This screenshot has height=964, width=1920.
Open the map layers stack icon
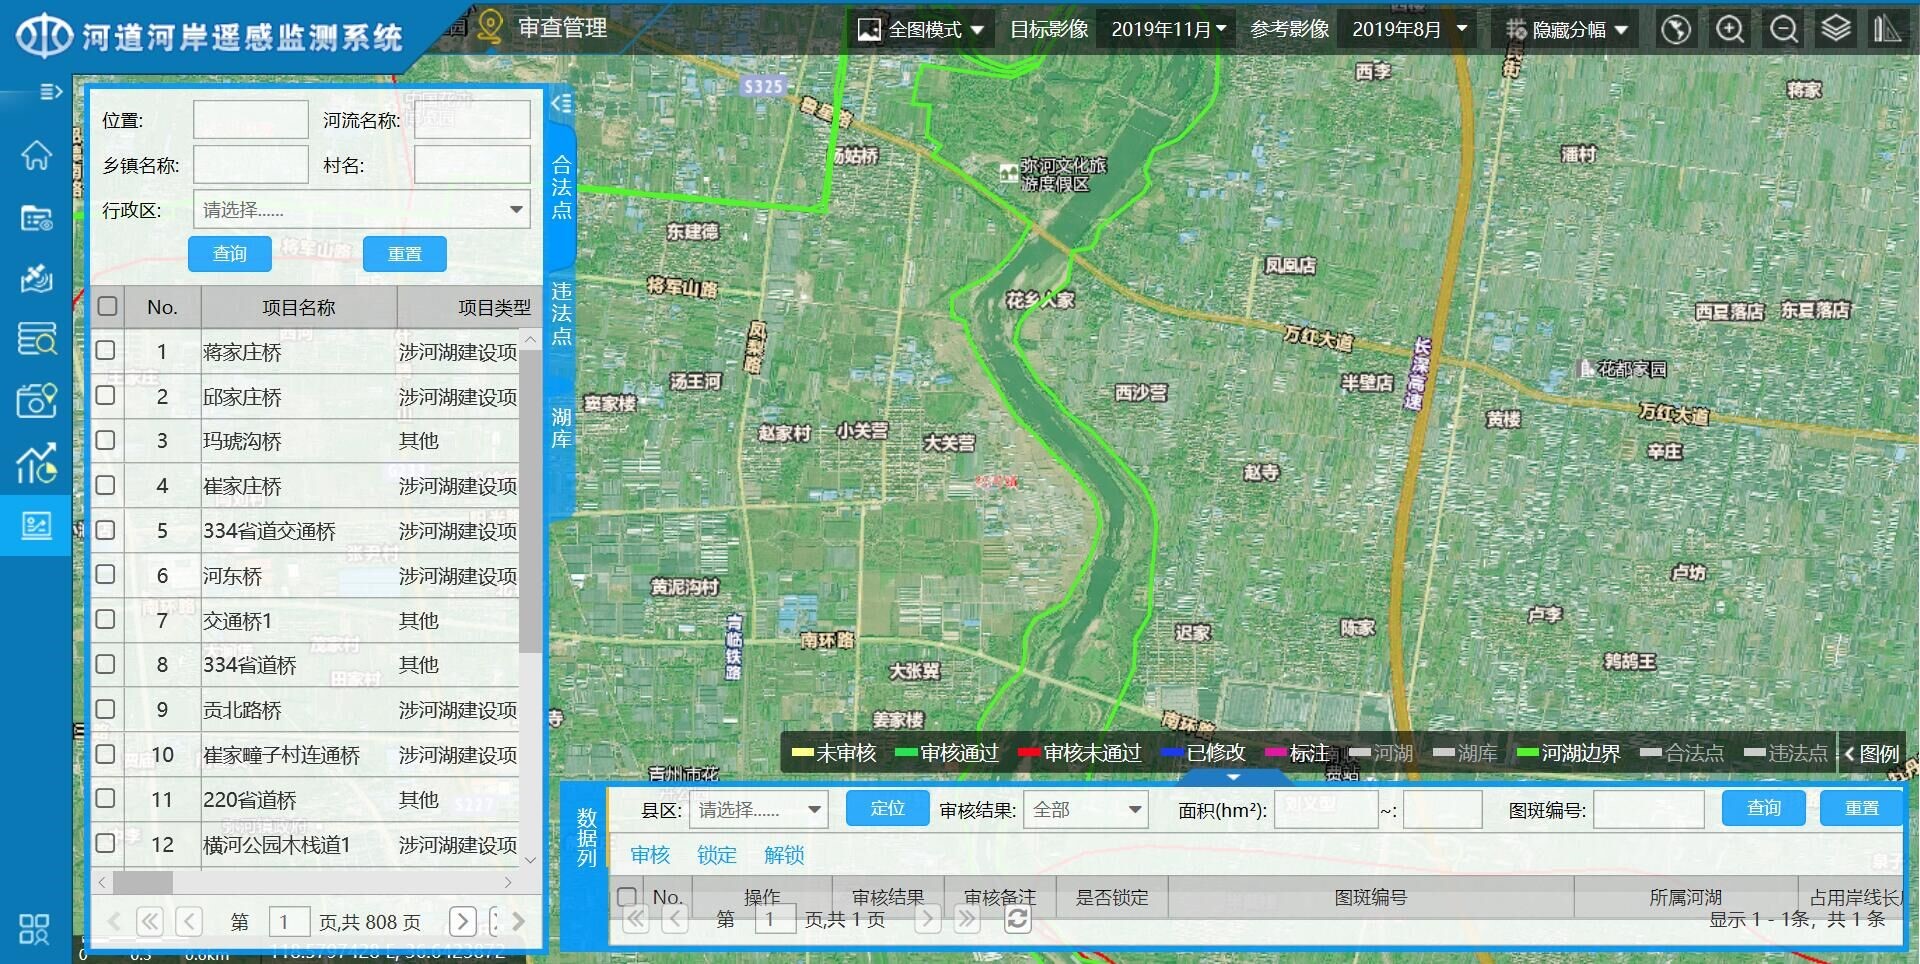pyautogui.click(x=1835, y=29)
